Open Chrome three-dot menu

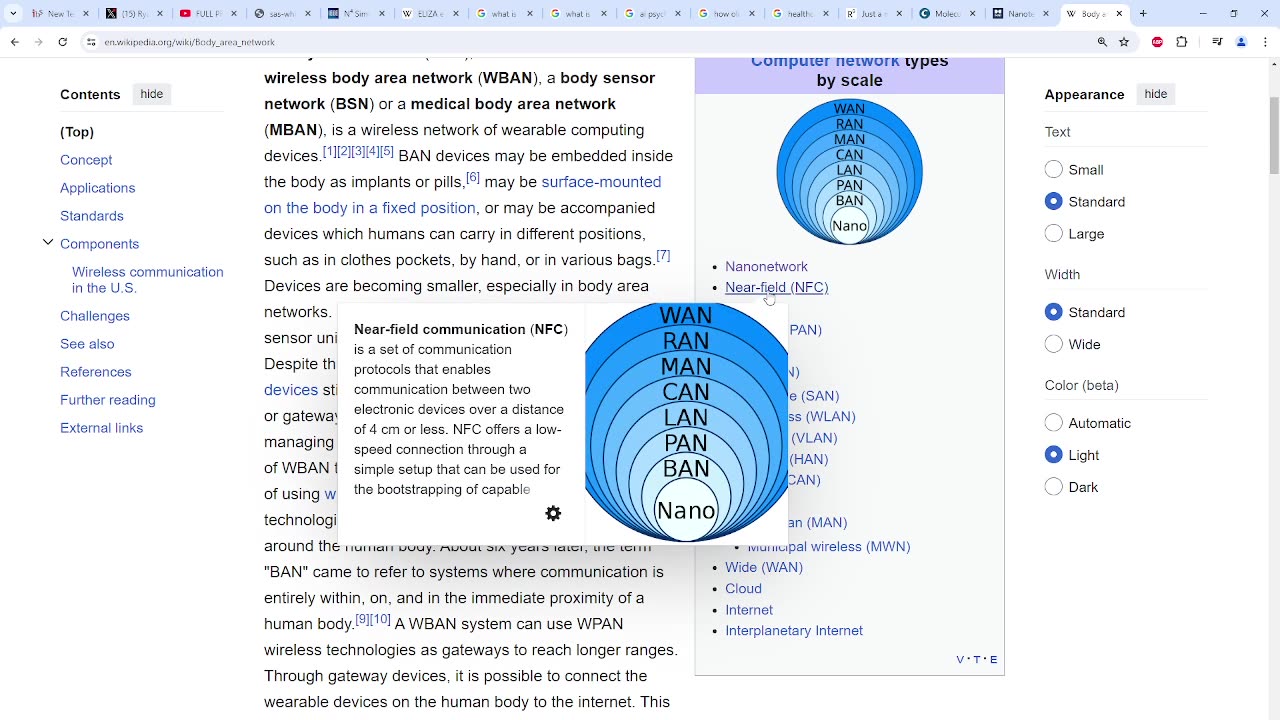click(x=1265, y=42)
